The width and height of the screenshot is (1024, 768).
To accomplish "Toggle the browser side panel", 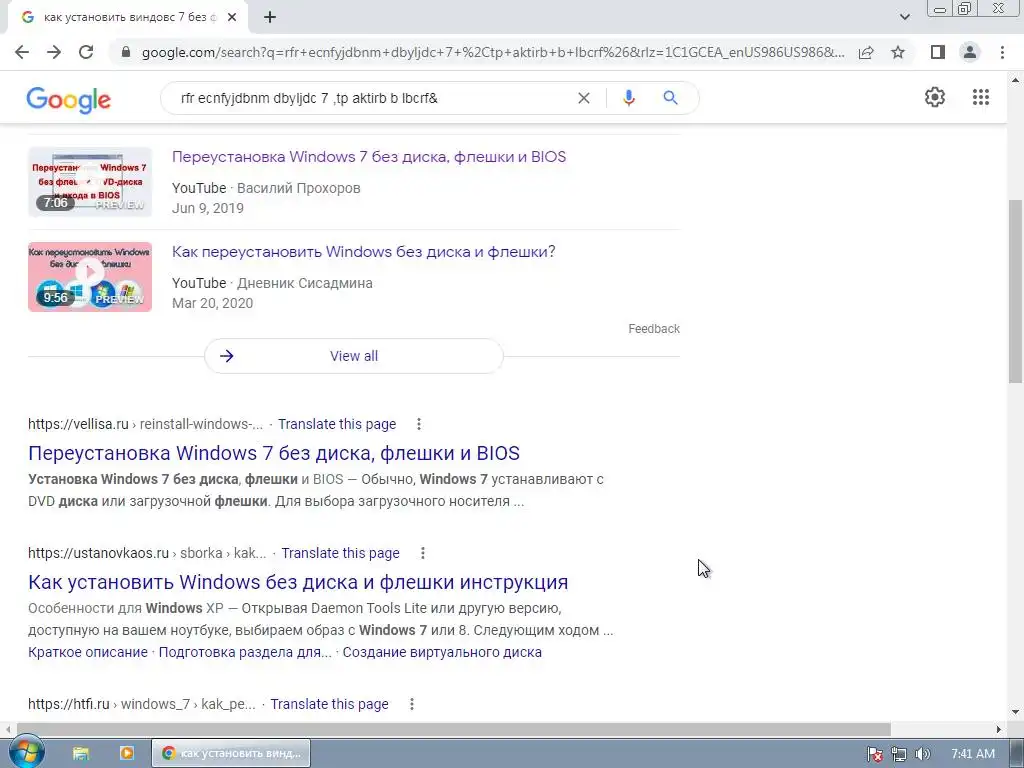I will click(938, 52).
